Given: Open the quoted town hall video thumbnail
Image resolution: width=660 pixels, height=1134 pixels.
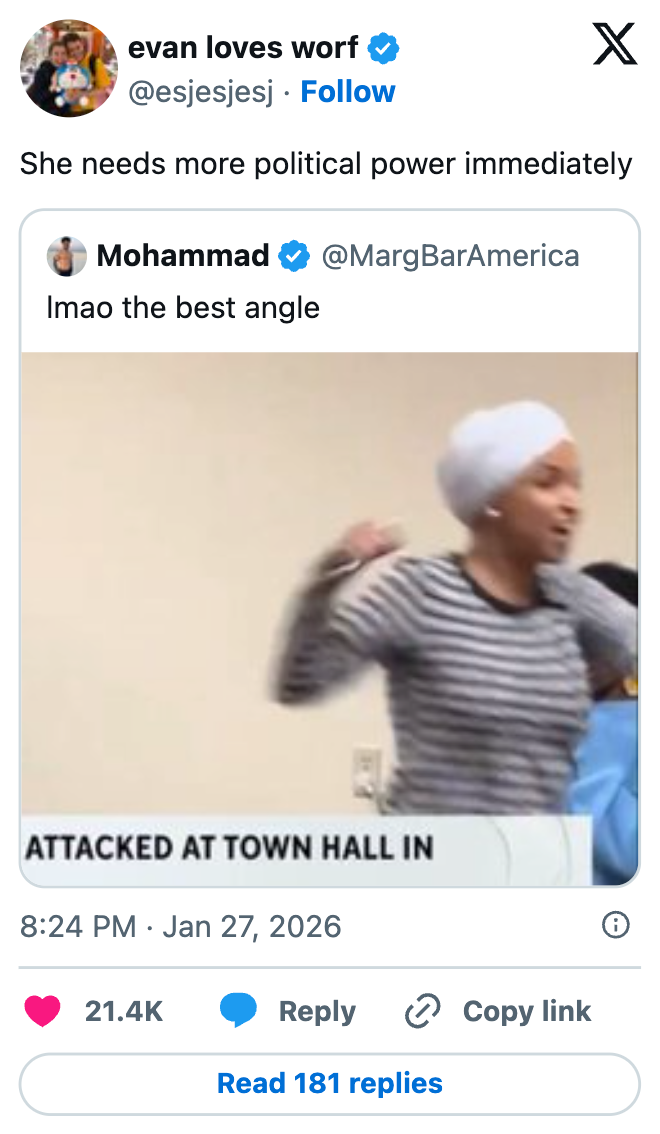Looking at the screenshot, I should (330, 619).
